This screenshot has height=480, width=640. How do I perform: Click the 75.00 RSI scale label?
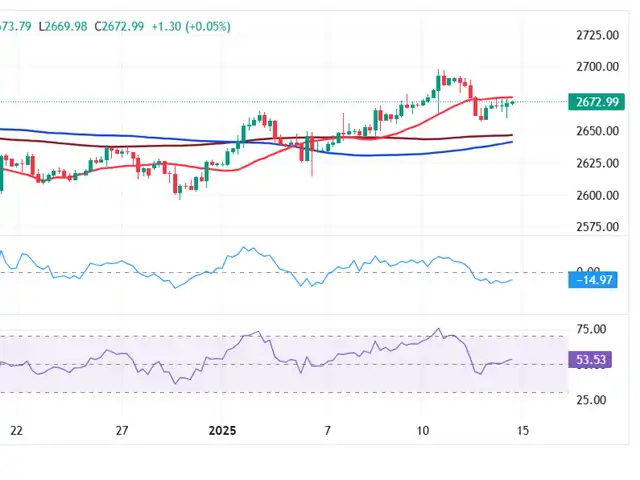(594, 329)
